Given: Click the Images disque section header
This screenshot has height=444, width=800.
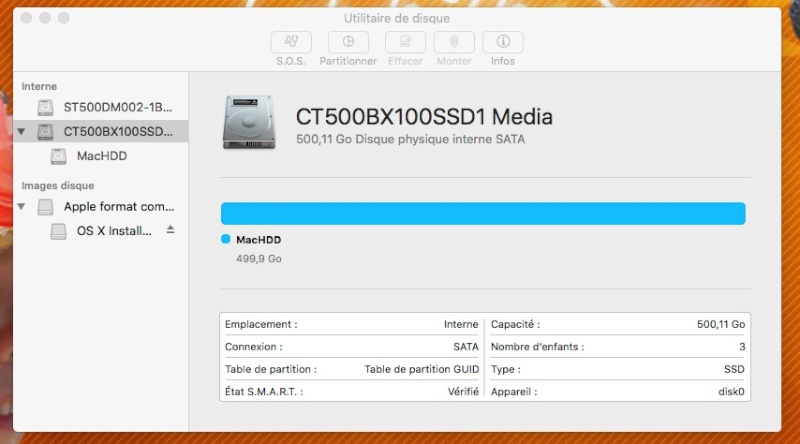Looking at the screenshot, I should [58, 186].
